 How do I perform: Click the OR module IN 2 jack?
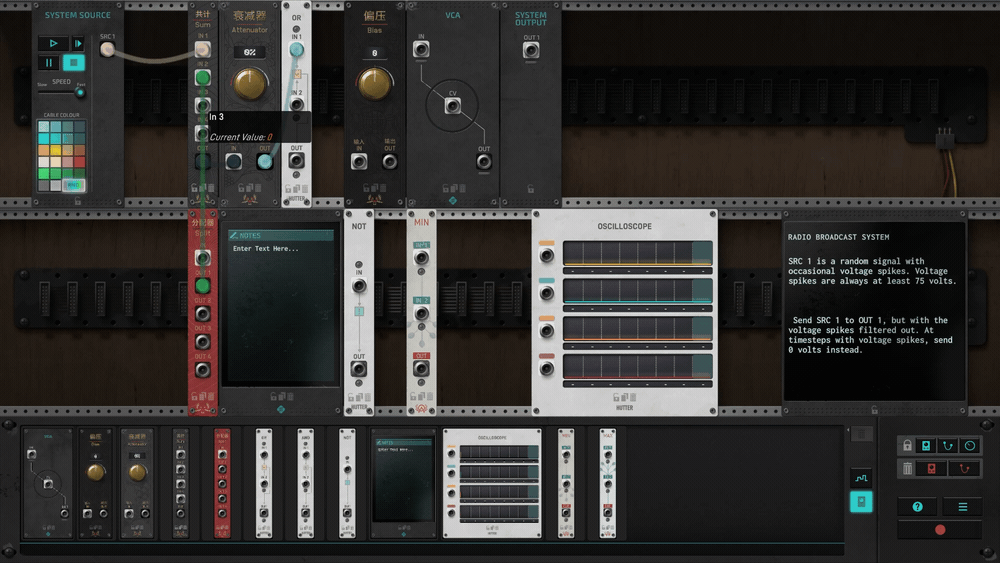[297, 105]
